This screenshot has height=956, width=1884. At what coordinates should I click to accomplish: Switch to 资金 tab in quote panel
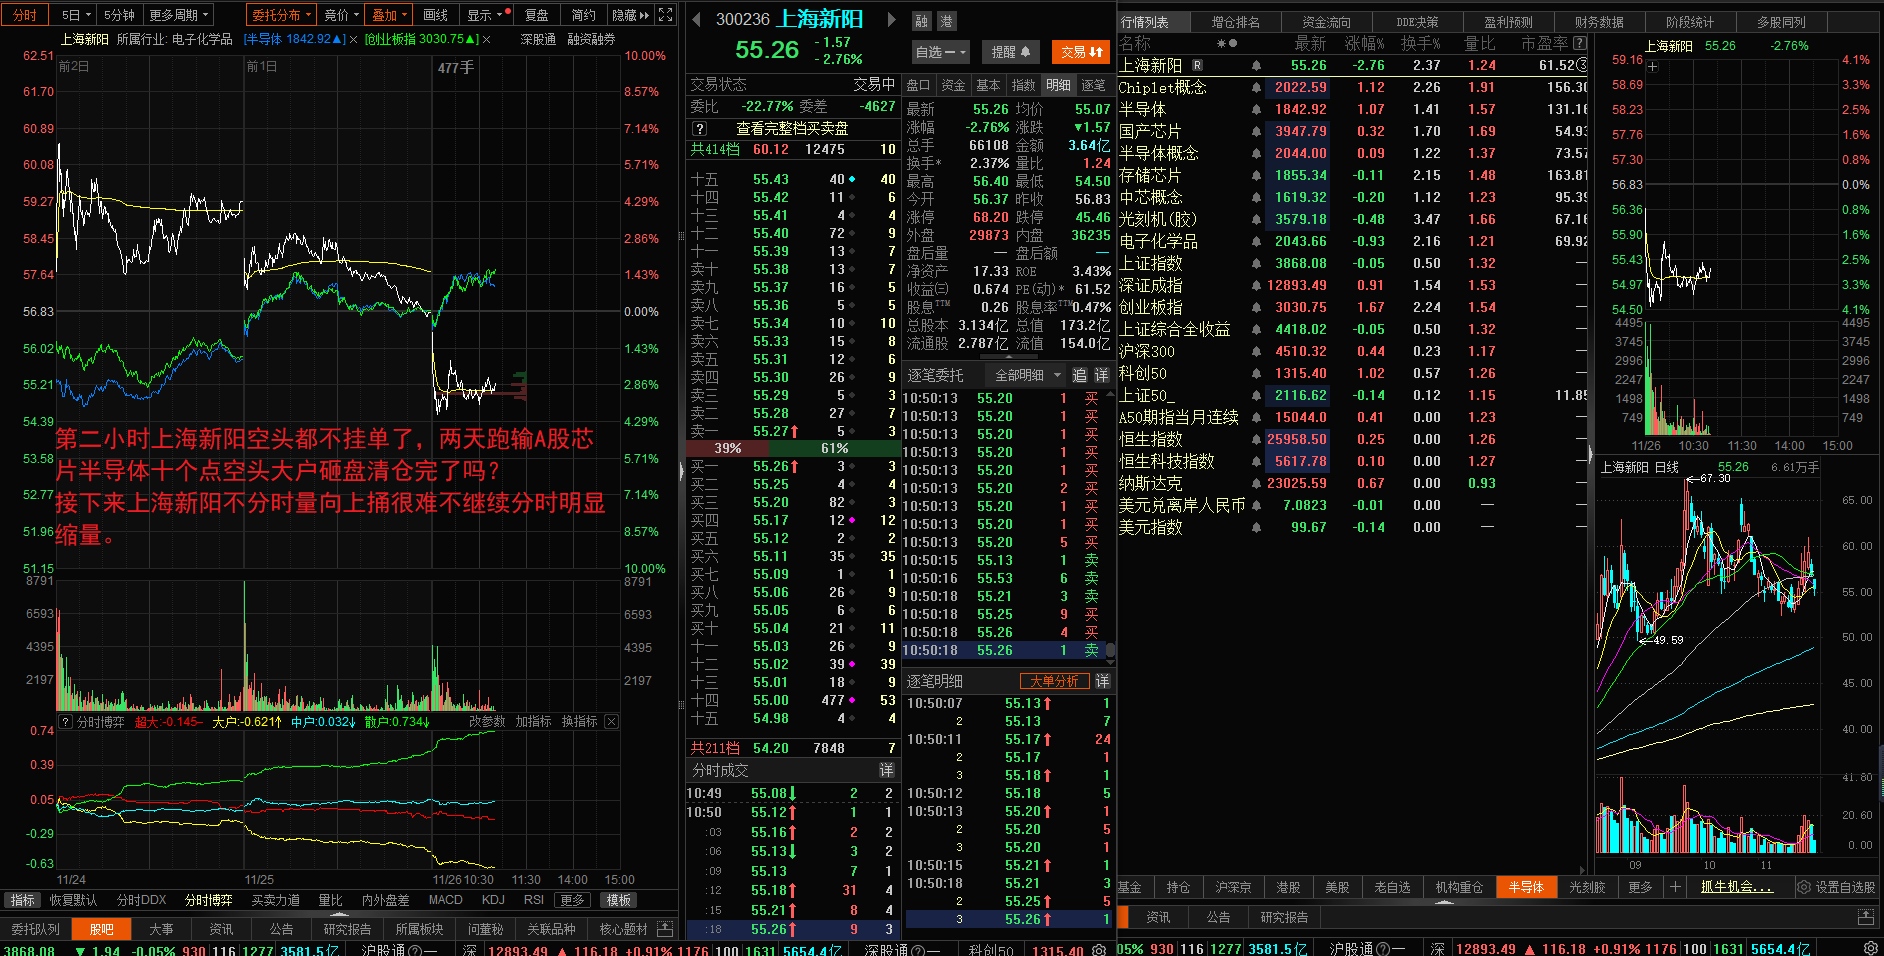click(x=953, y=85)
